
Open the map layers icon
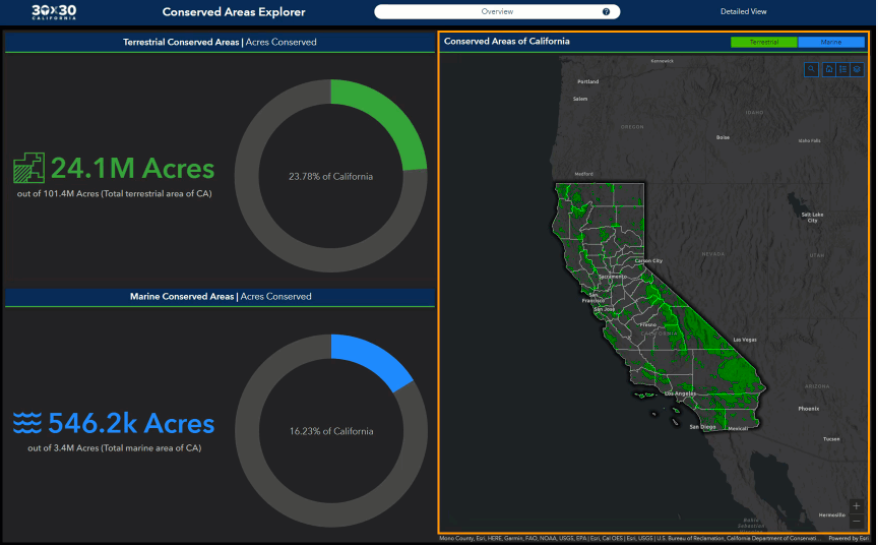857,70
